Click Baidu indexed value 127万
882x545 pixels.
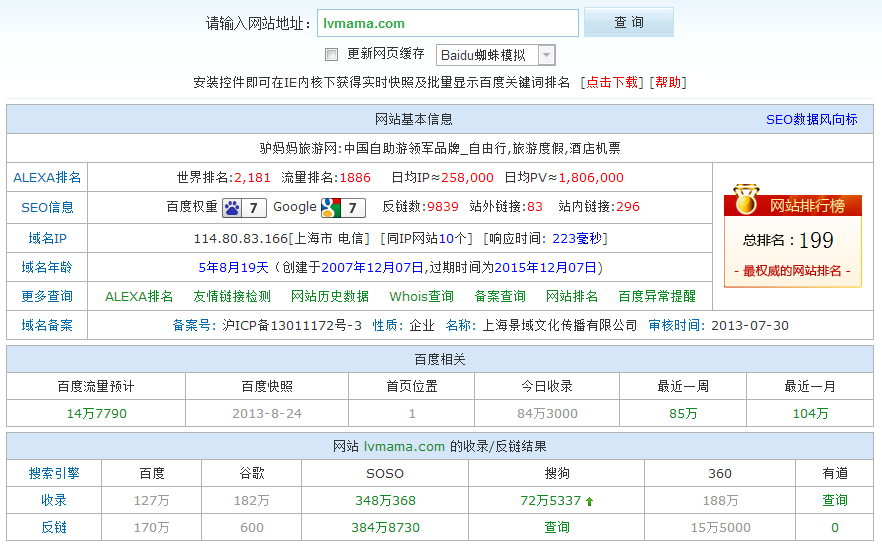click(151, 501)
